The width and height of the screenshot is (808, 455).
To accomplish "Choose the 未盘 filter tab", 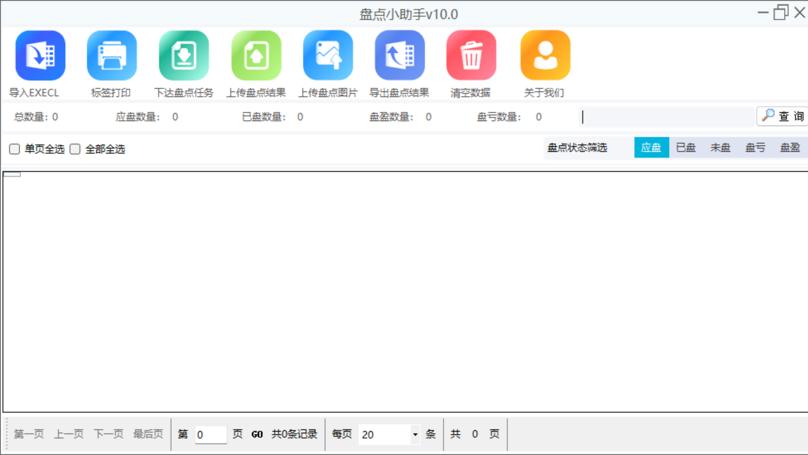I will (x=720, y=147).
